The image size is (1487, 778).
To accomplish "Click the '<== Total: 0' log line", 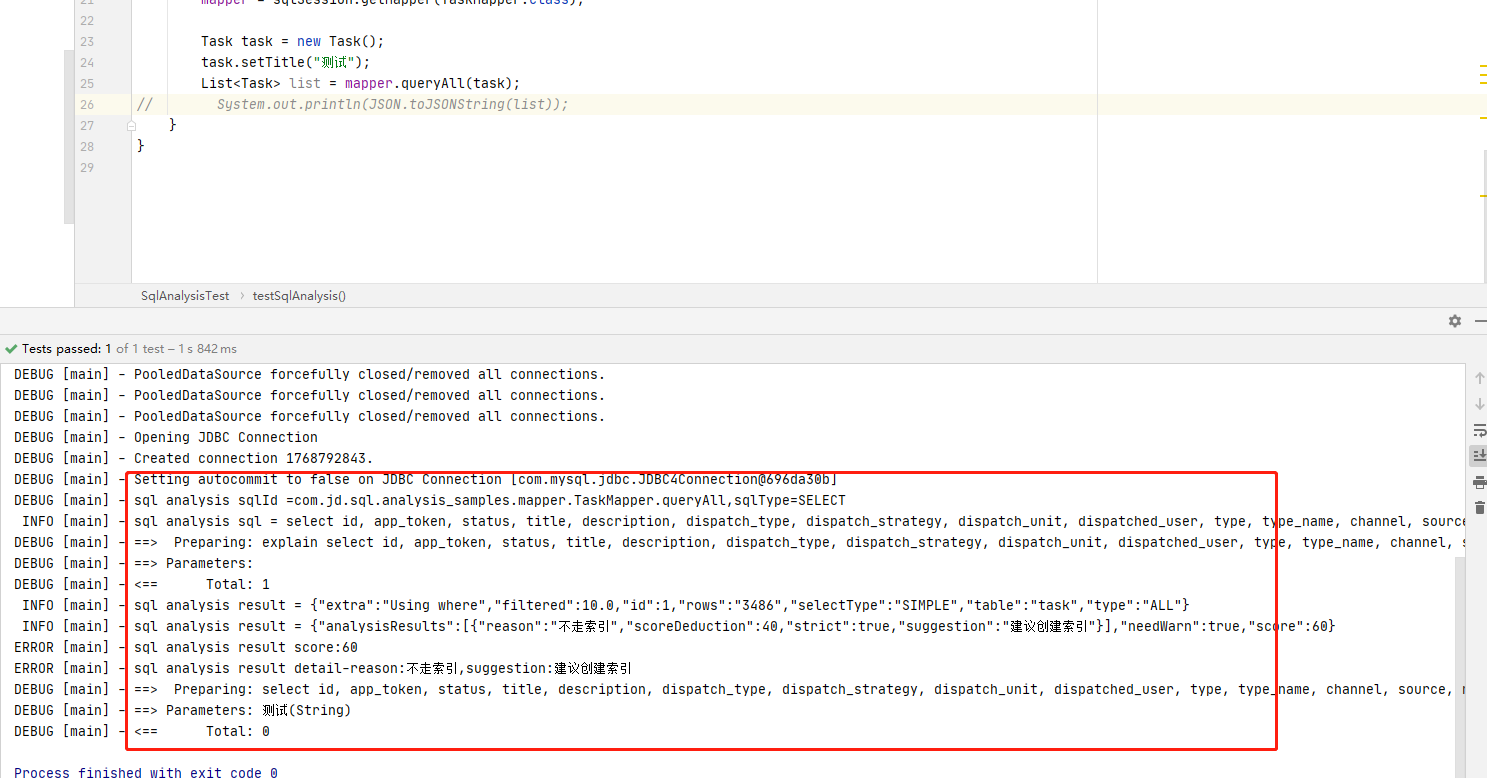I will point(142,731).
